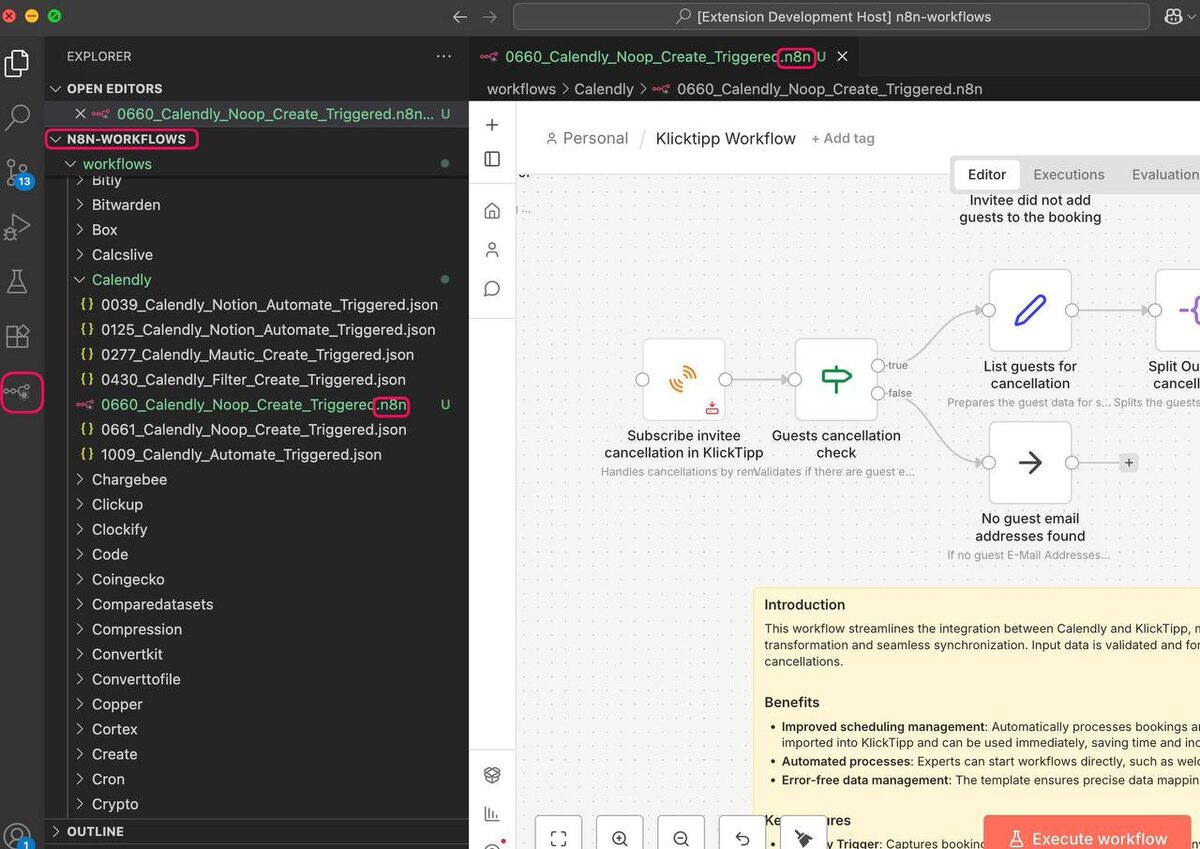Zoom in on the workflow canvas
The width and height of the screenshot is (1200, 849).
click(x=620, y=836)
